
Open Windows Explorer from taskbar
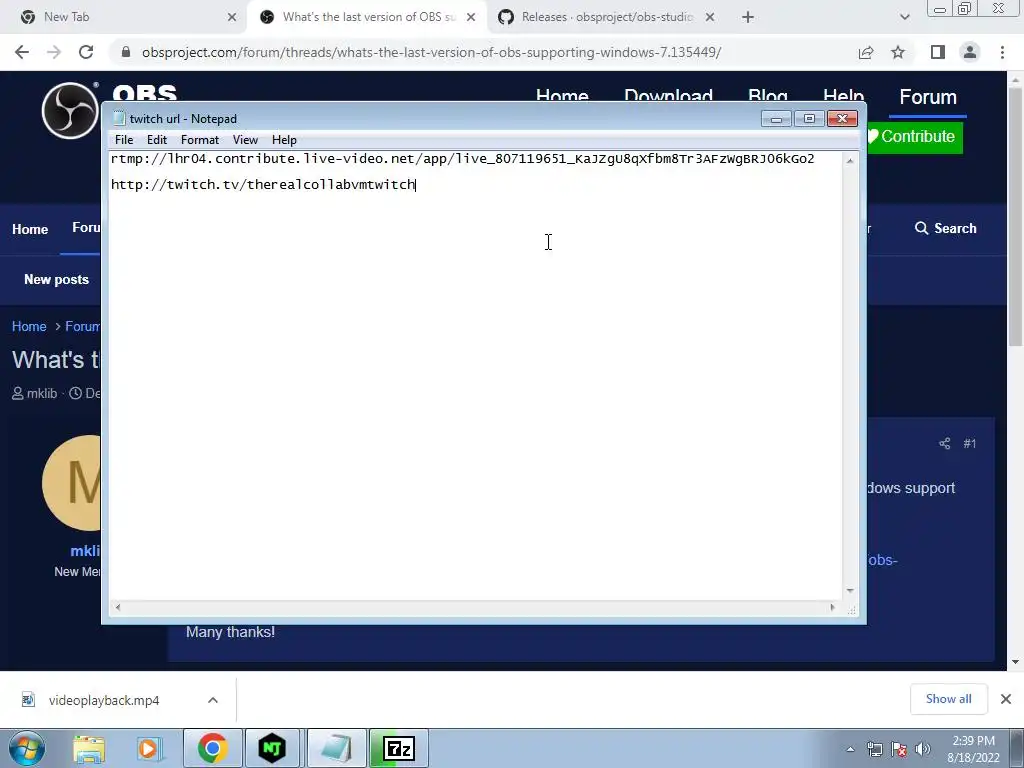point(89,748)
